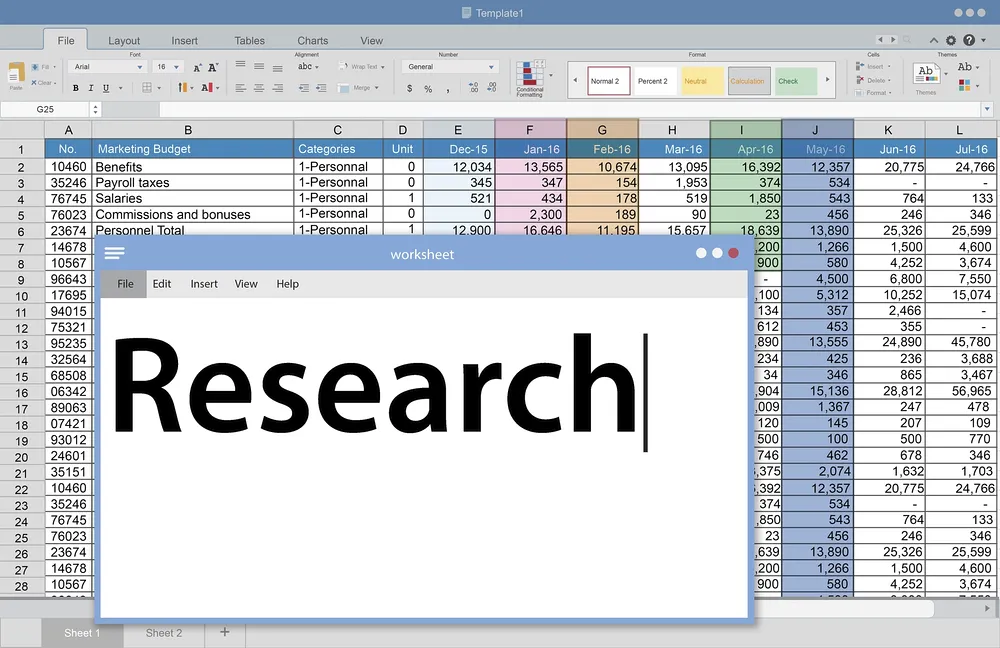1000x648 pixels.
Task: Click the percent style icon
Action: (x=428, y=87)
